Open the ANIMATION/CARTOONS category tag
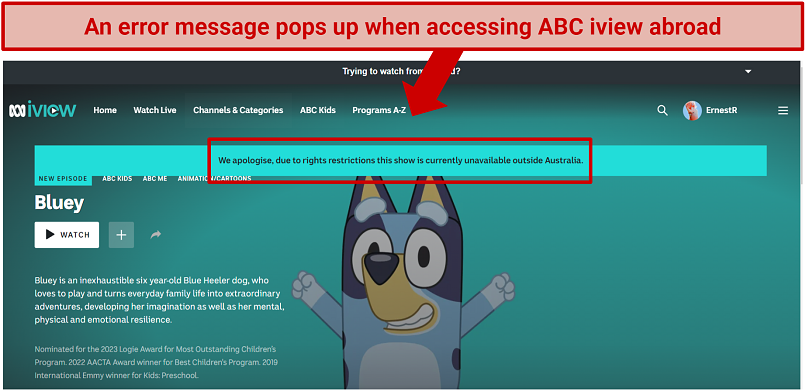Screen dimensions: 806x391 tap(214, 179)
